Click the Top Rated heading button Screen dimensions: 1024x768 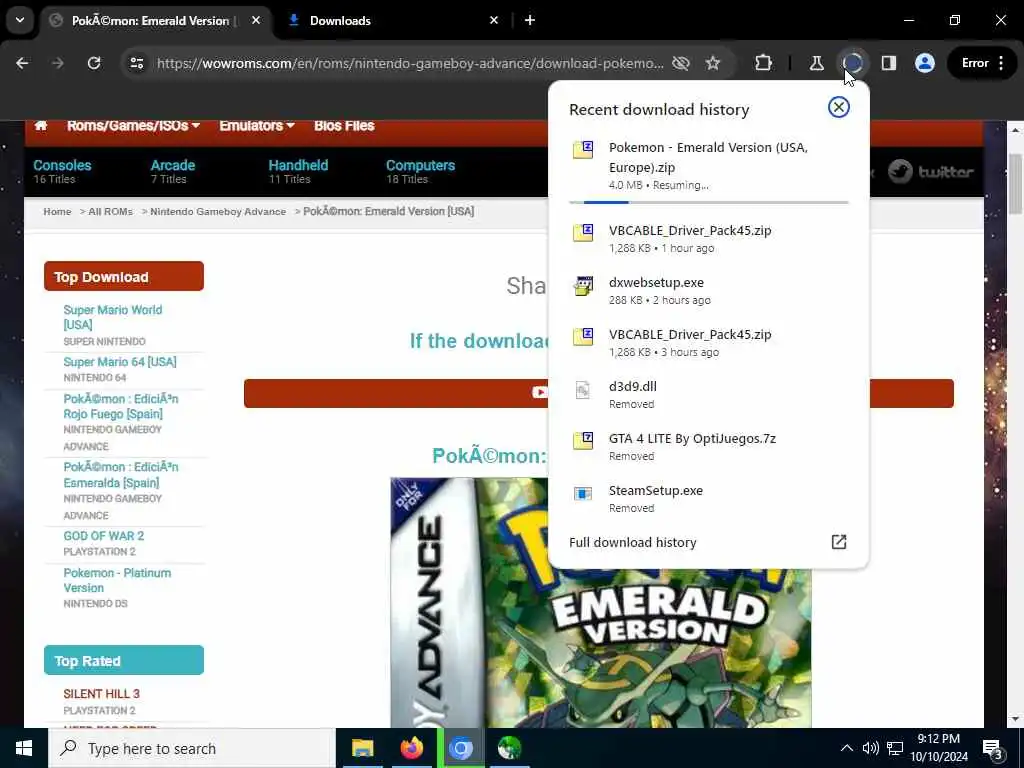[123, 660]
